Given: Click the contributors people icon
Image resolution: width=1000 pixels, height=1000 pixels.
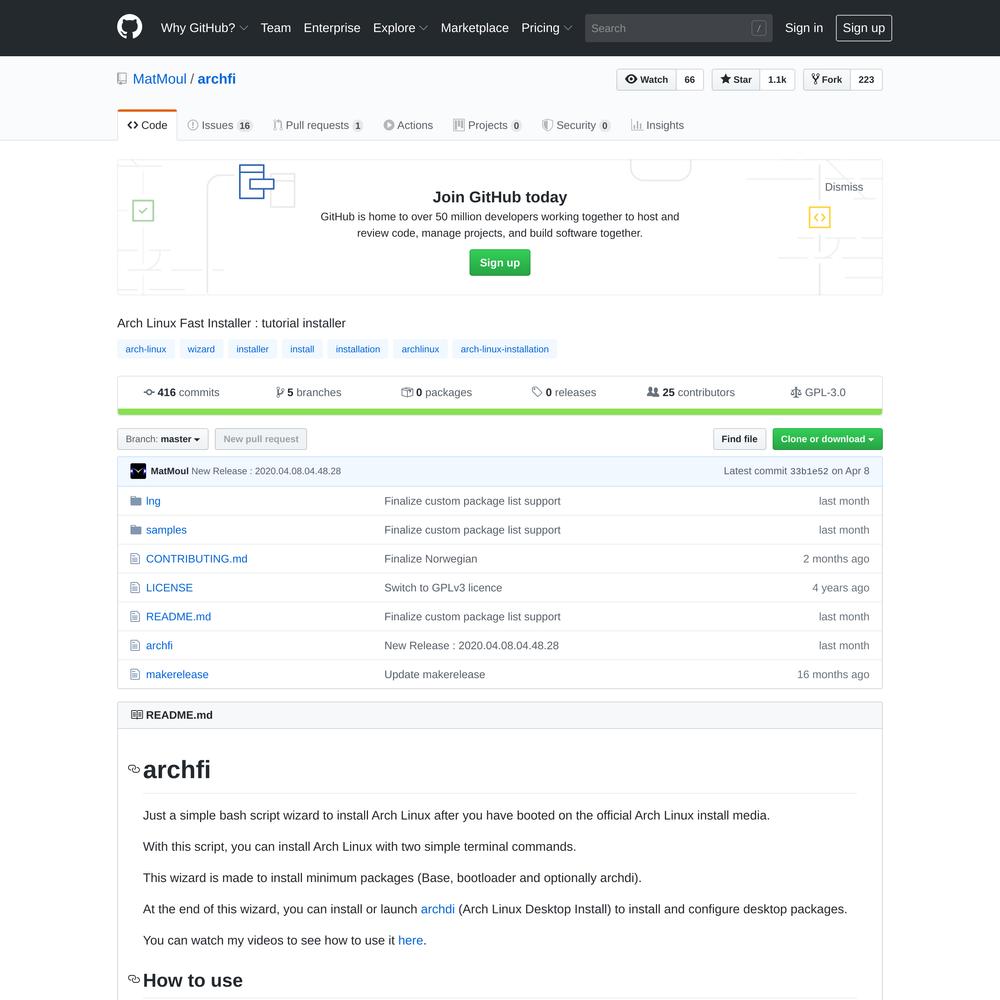Looking at the screenshot, I should click(653, 392).
